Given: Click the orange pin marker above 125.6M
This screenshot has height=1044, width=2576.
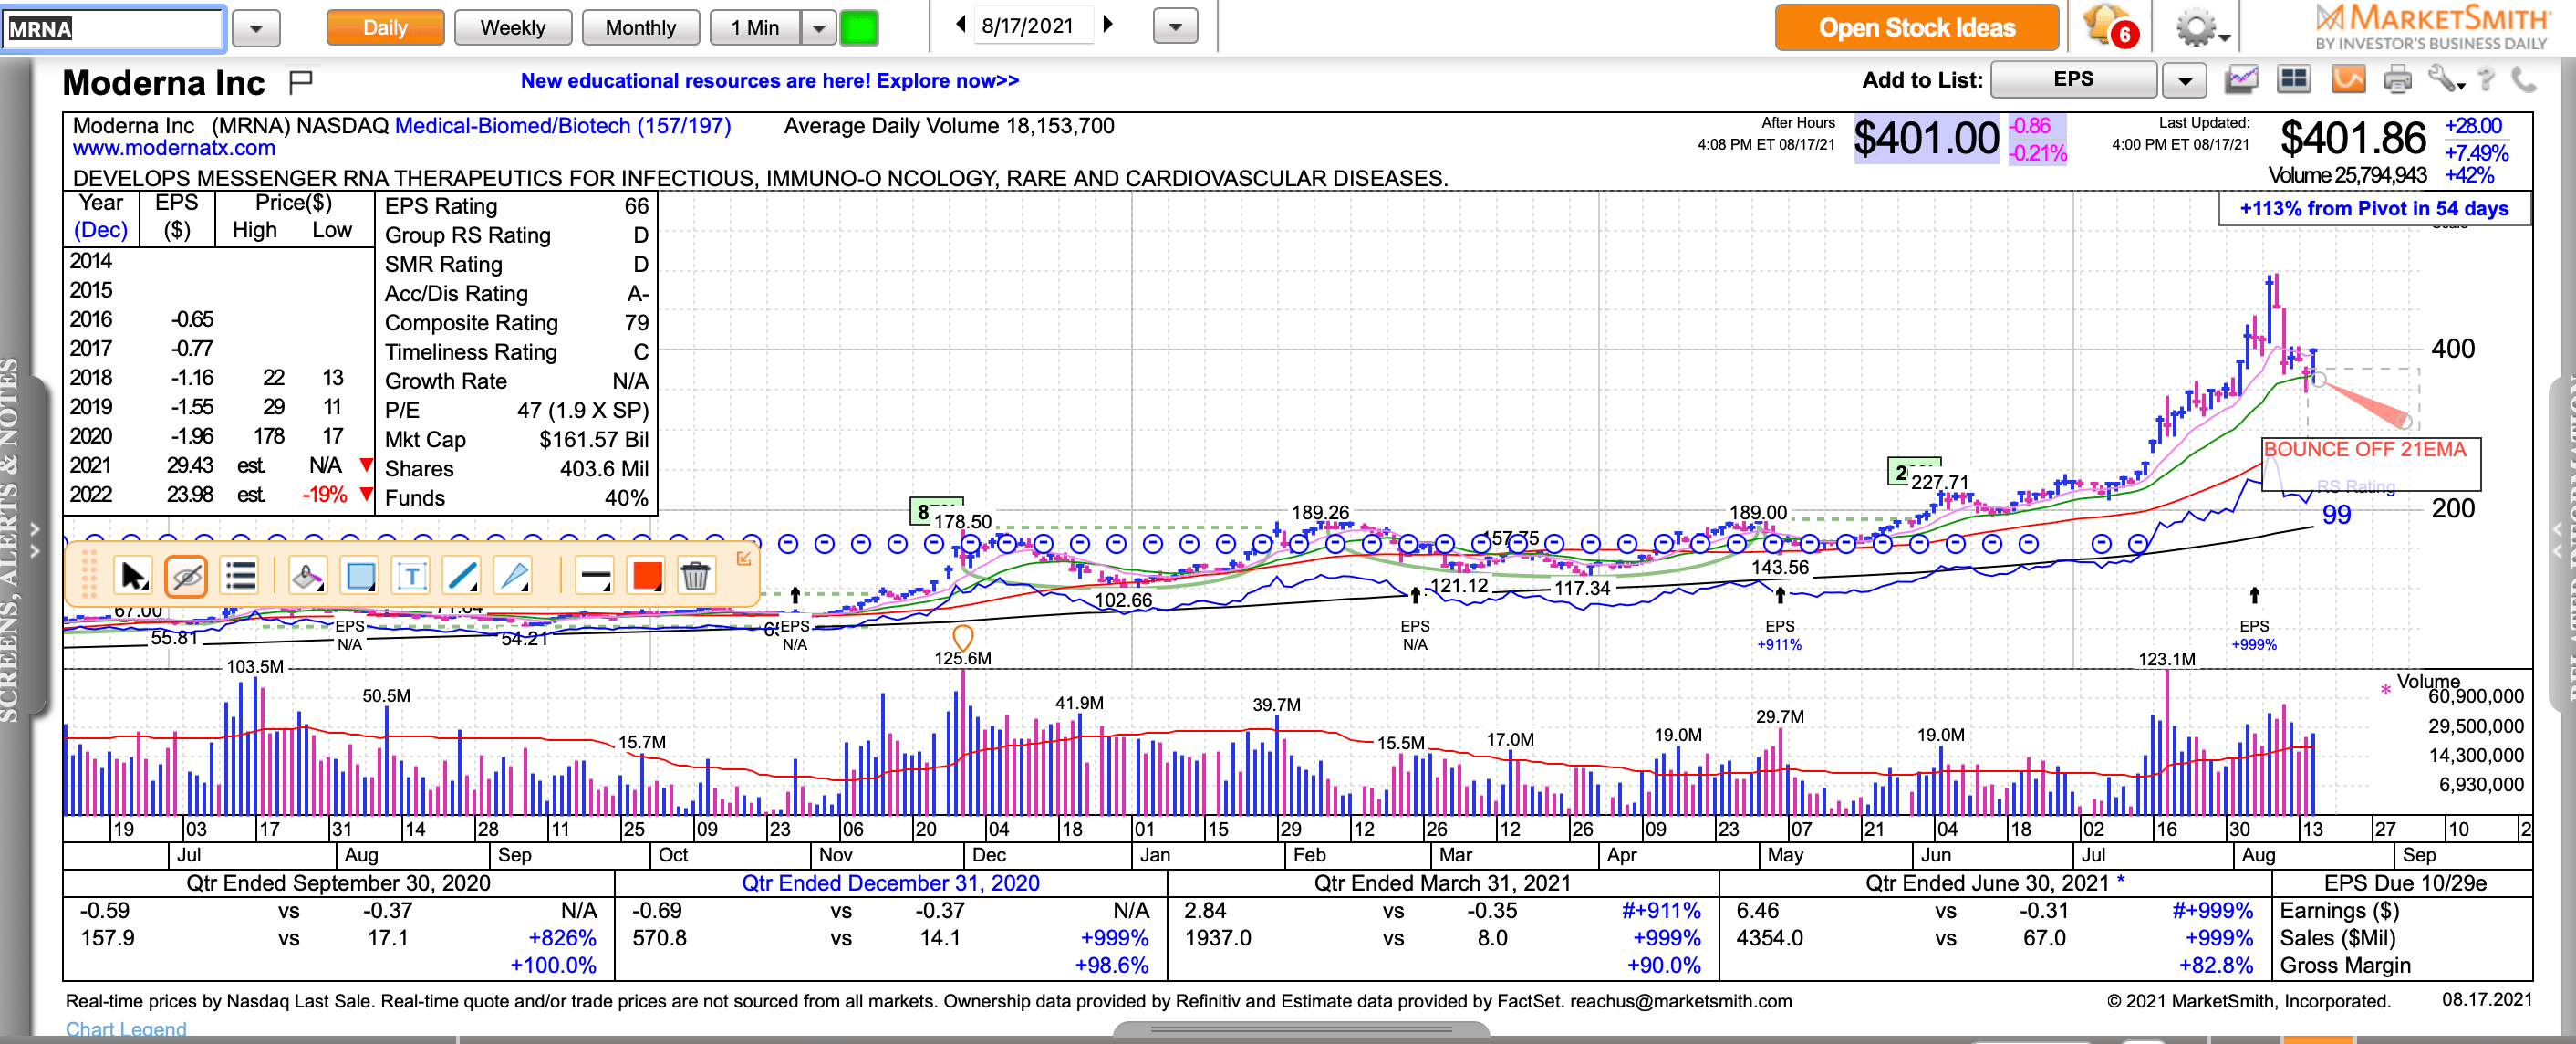Looking at the screenshot, I should (963, 637).
